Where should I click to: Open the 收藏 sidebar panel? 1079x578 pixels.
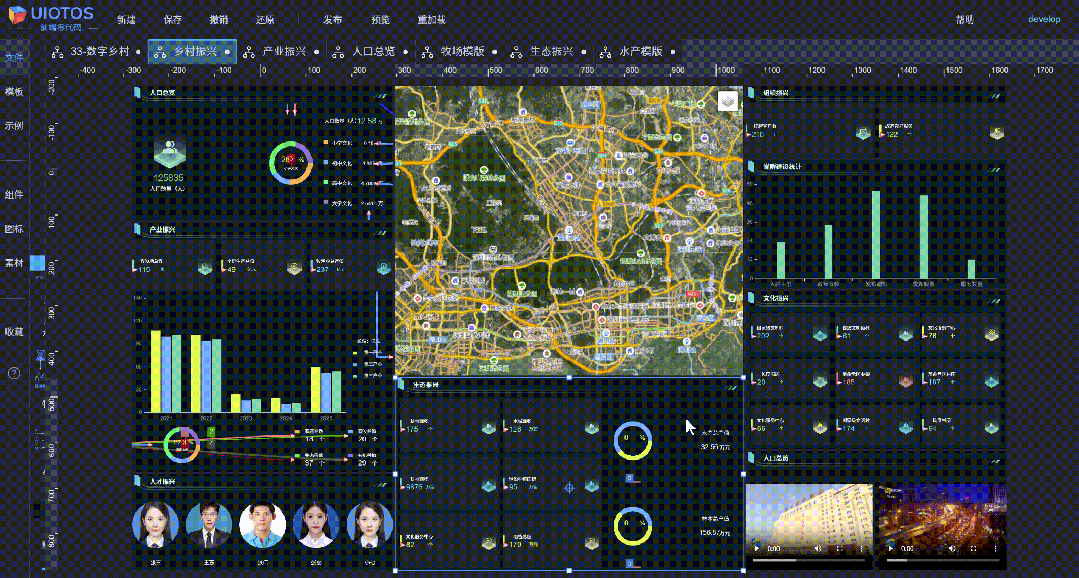[14, 332]
